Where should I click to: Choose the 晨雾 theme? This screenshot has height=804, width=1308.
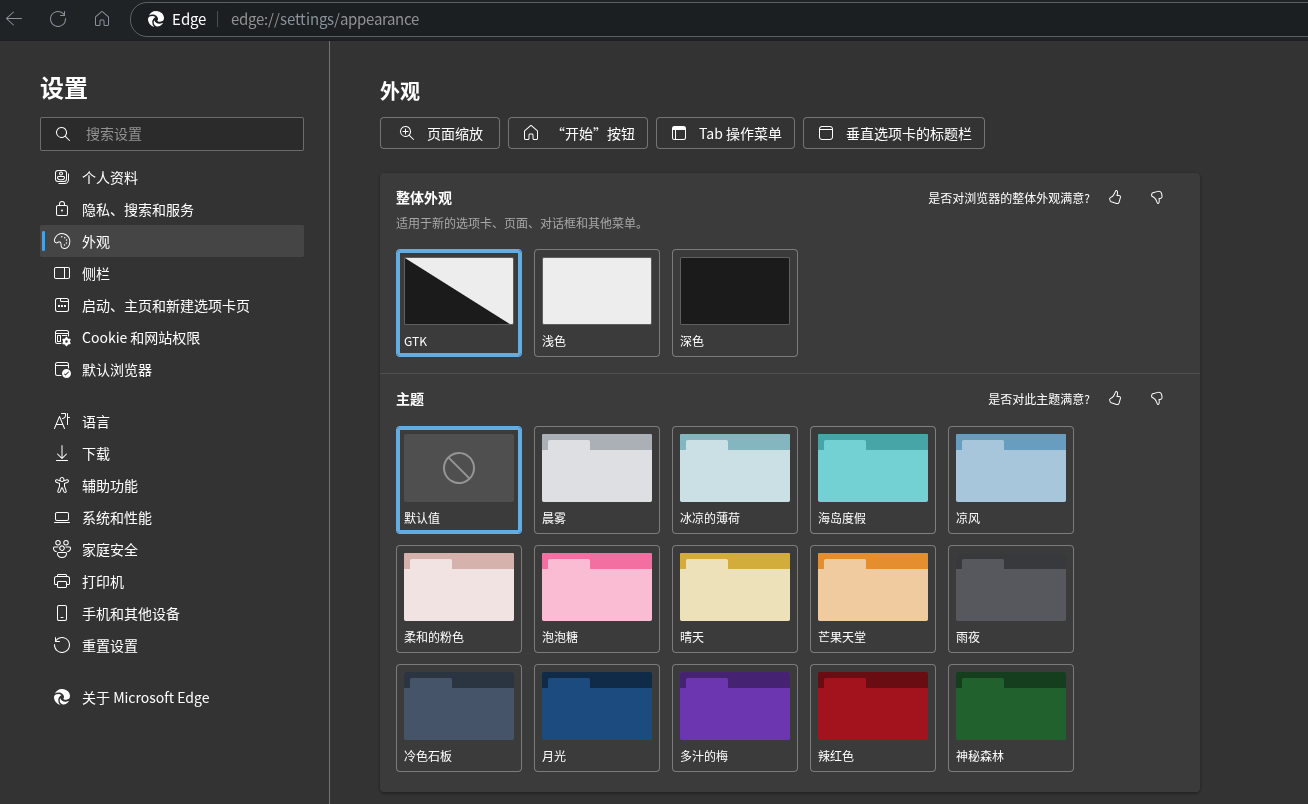coord(597,480)
